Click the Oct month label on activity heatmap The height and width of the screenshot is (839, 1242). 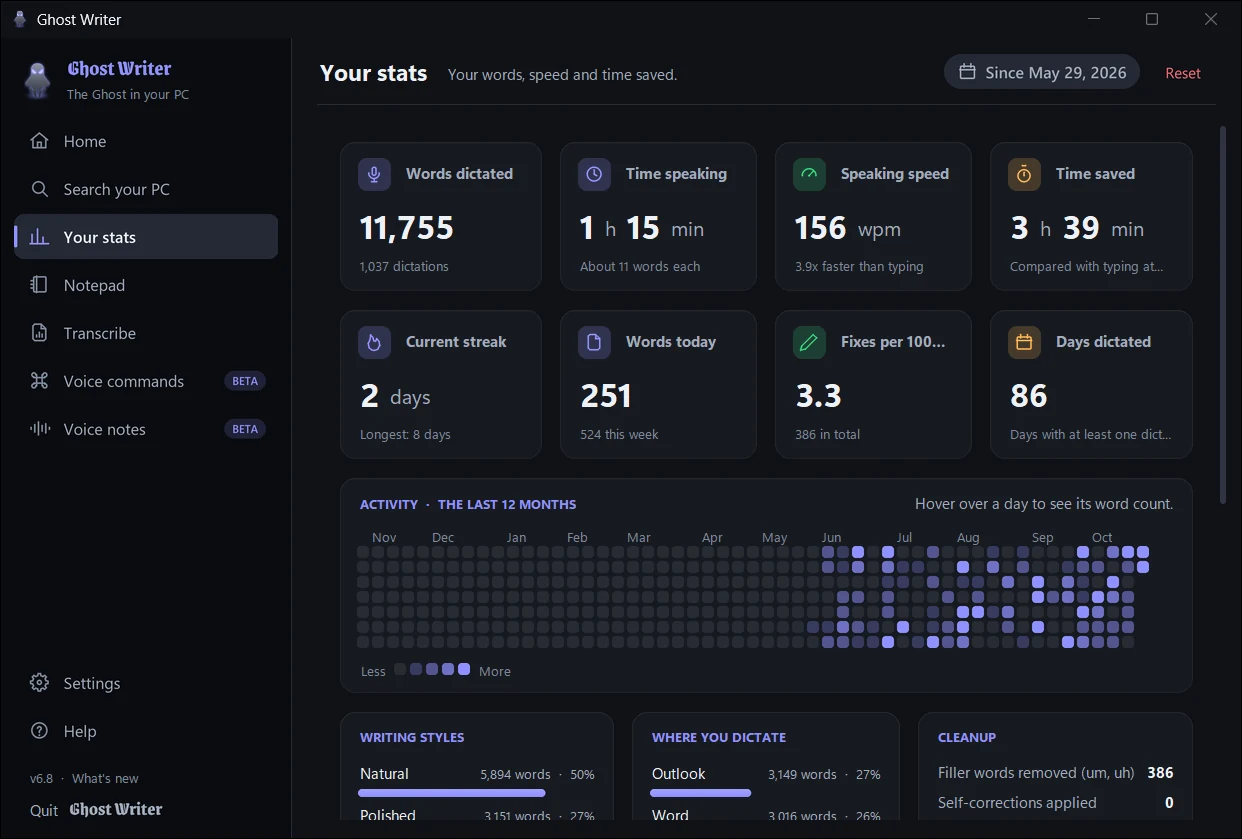pyautogui.click(x=1102, y=537)
